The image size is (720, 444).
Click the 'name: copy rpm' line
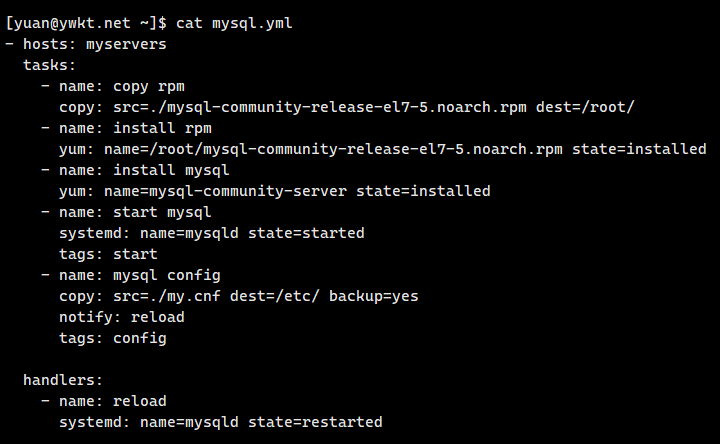pos(122,86)
